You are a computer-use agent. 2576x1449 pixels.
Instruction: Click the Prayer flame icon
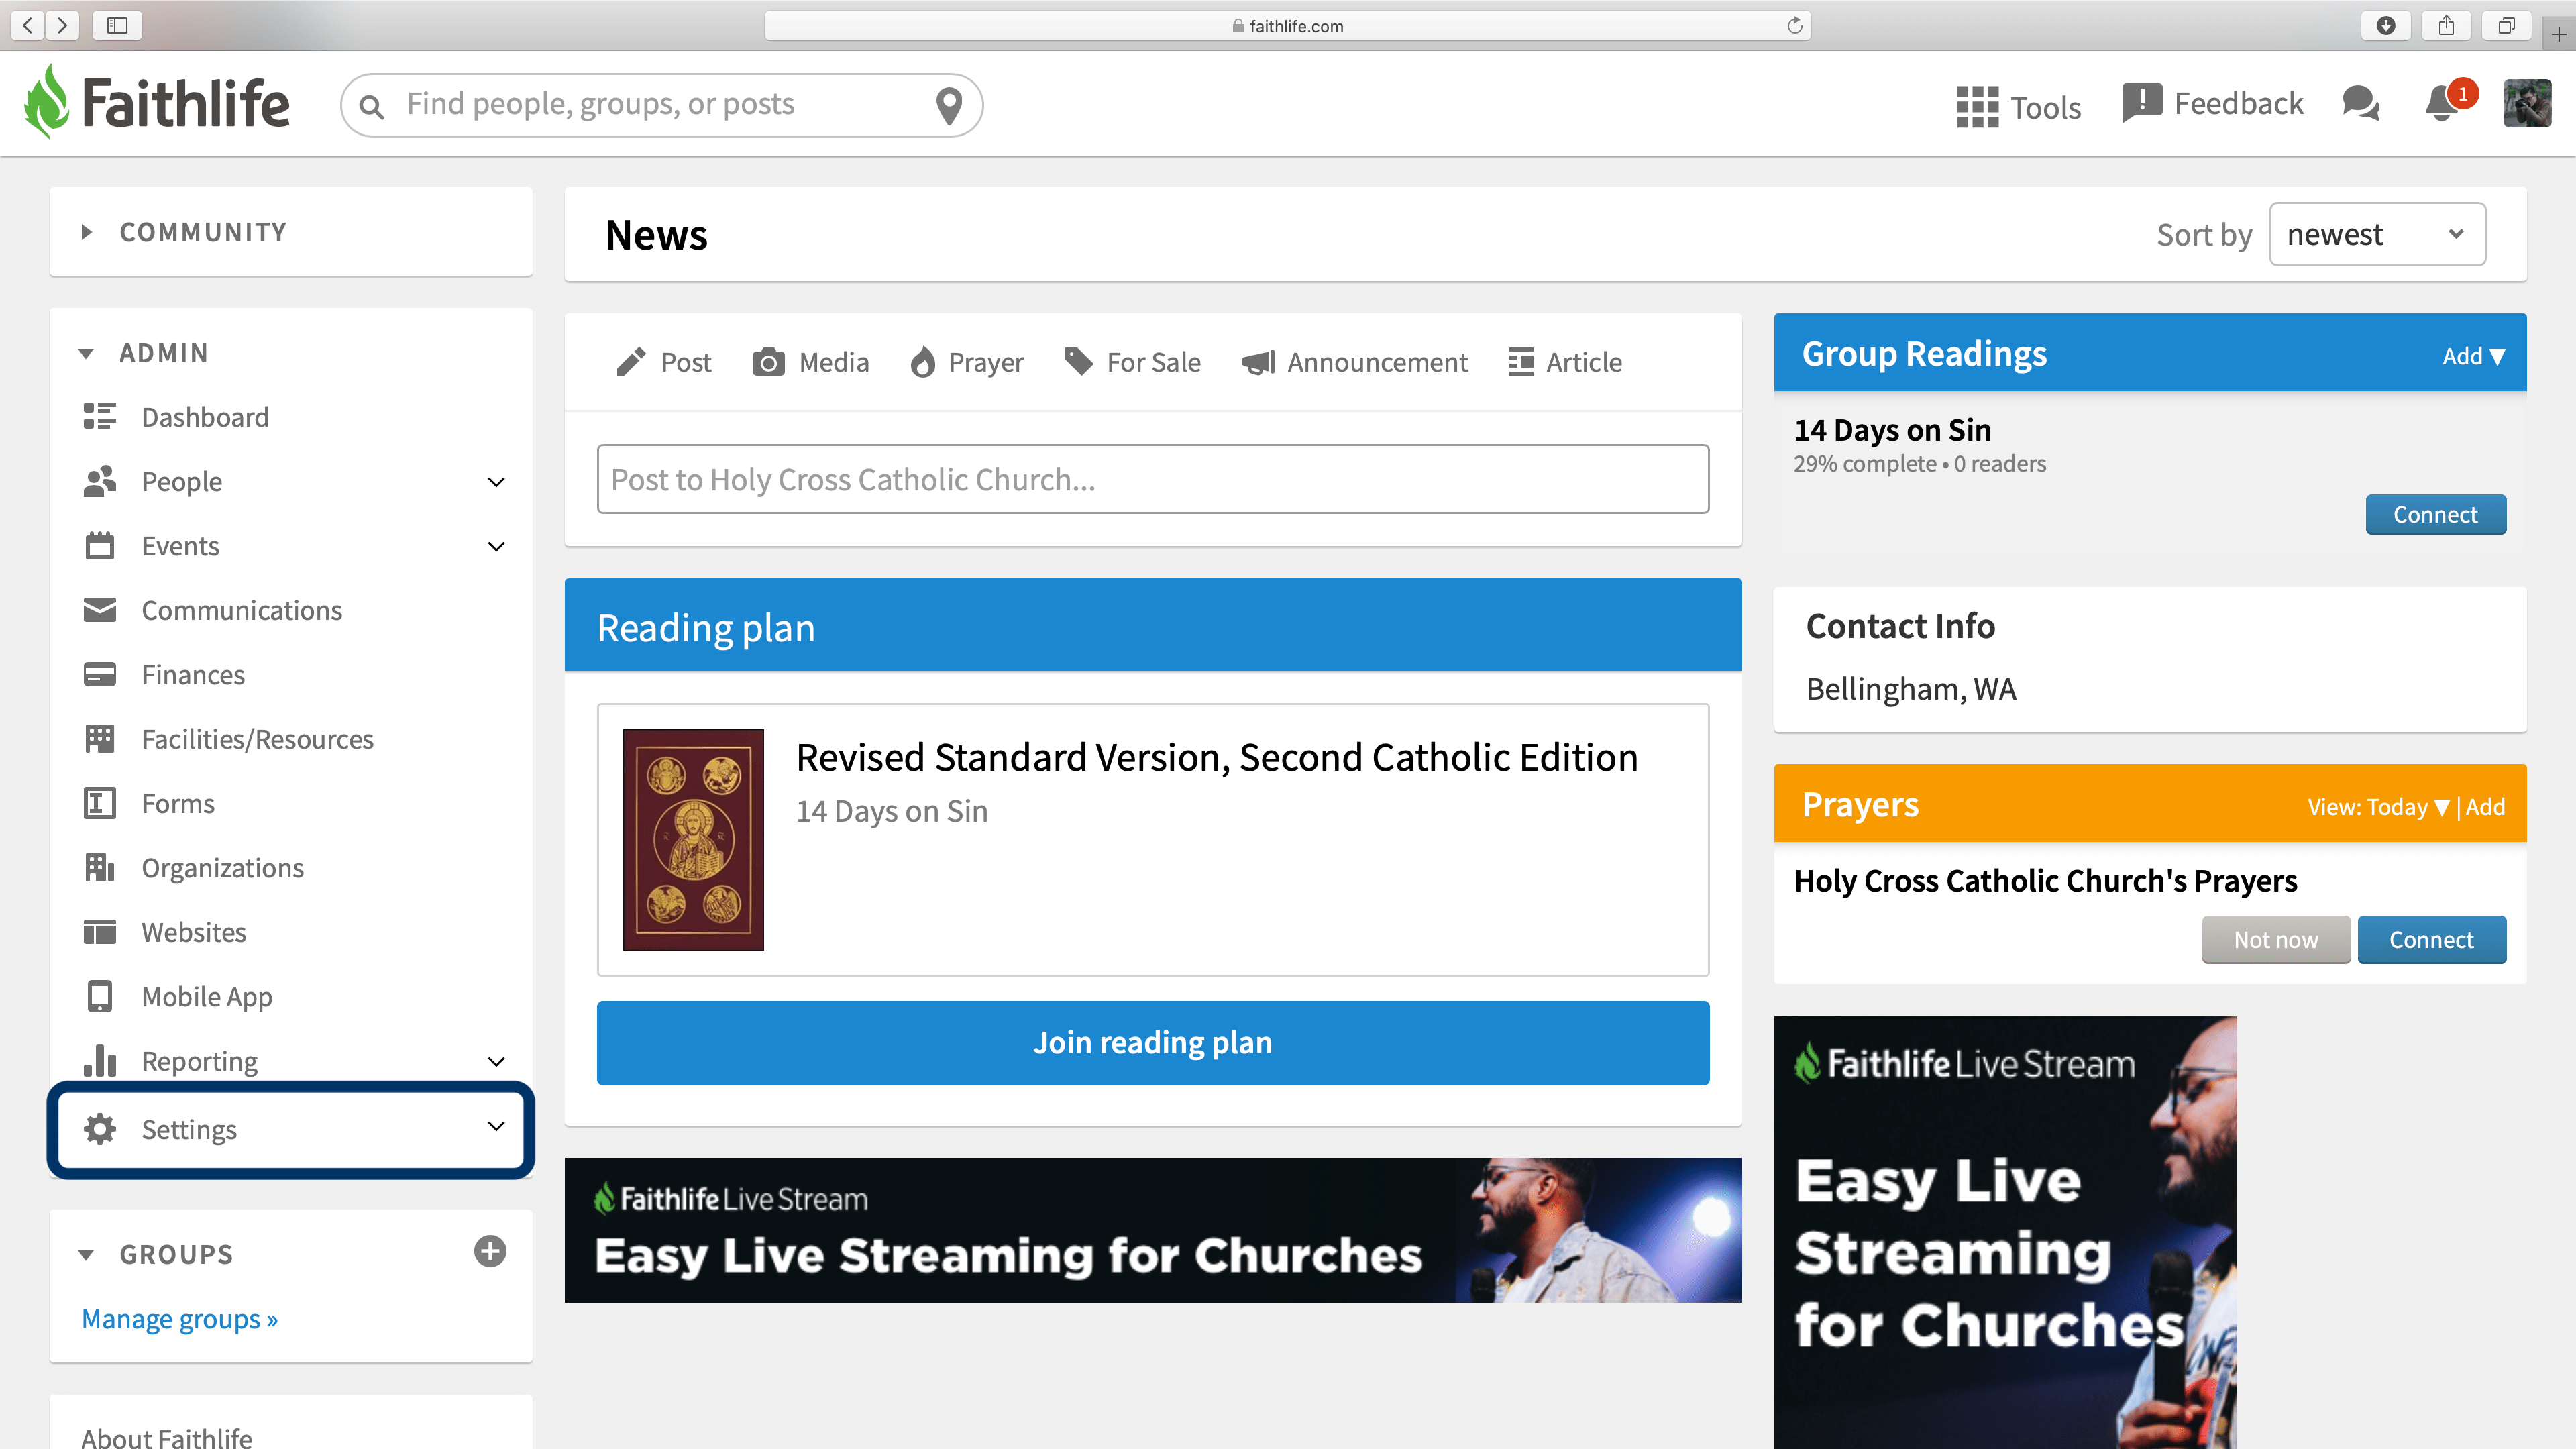click(922, 362)
